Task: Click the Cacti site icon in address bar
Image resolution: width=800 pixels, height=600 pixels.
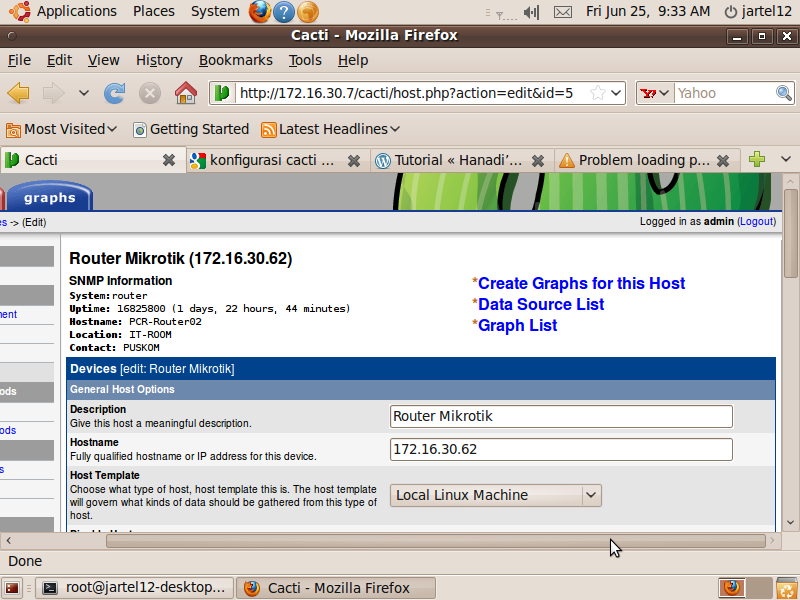Action: coord(222,93)
